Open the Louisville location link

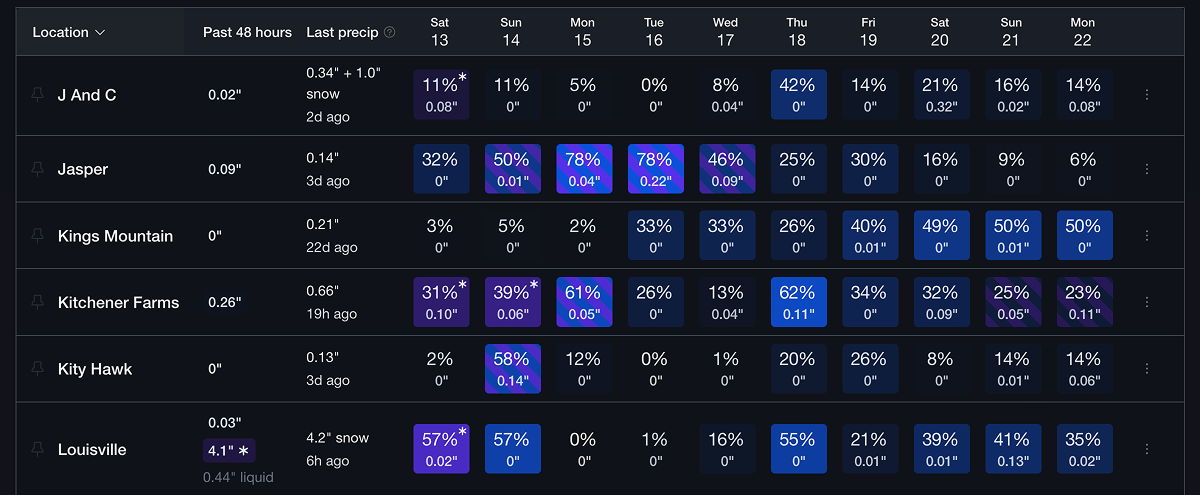[92, 449]
